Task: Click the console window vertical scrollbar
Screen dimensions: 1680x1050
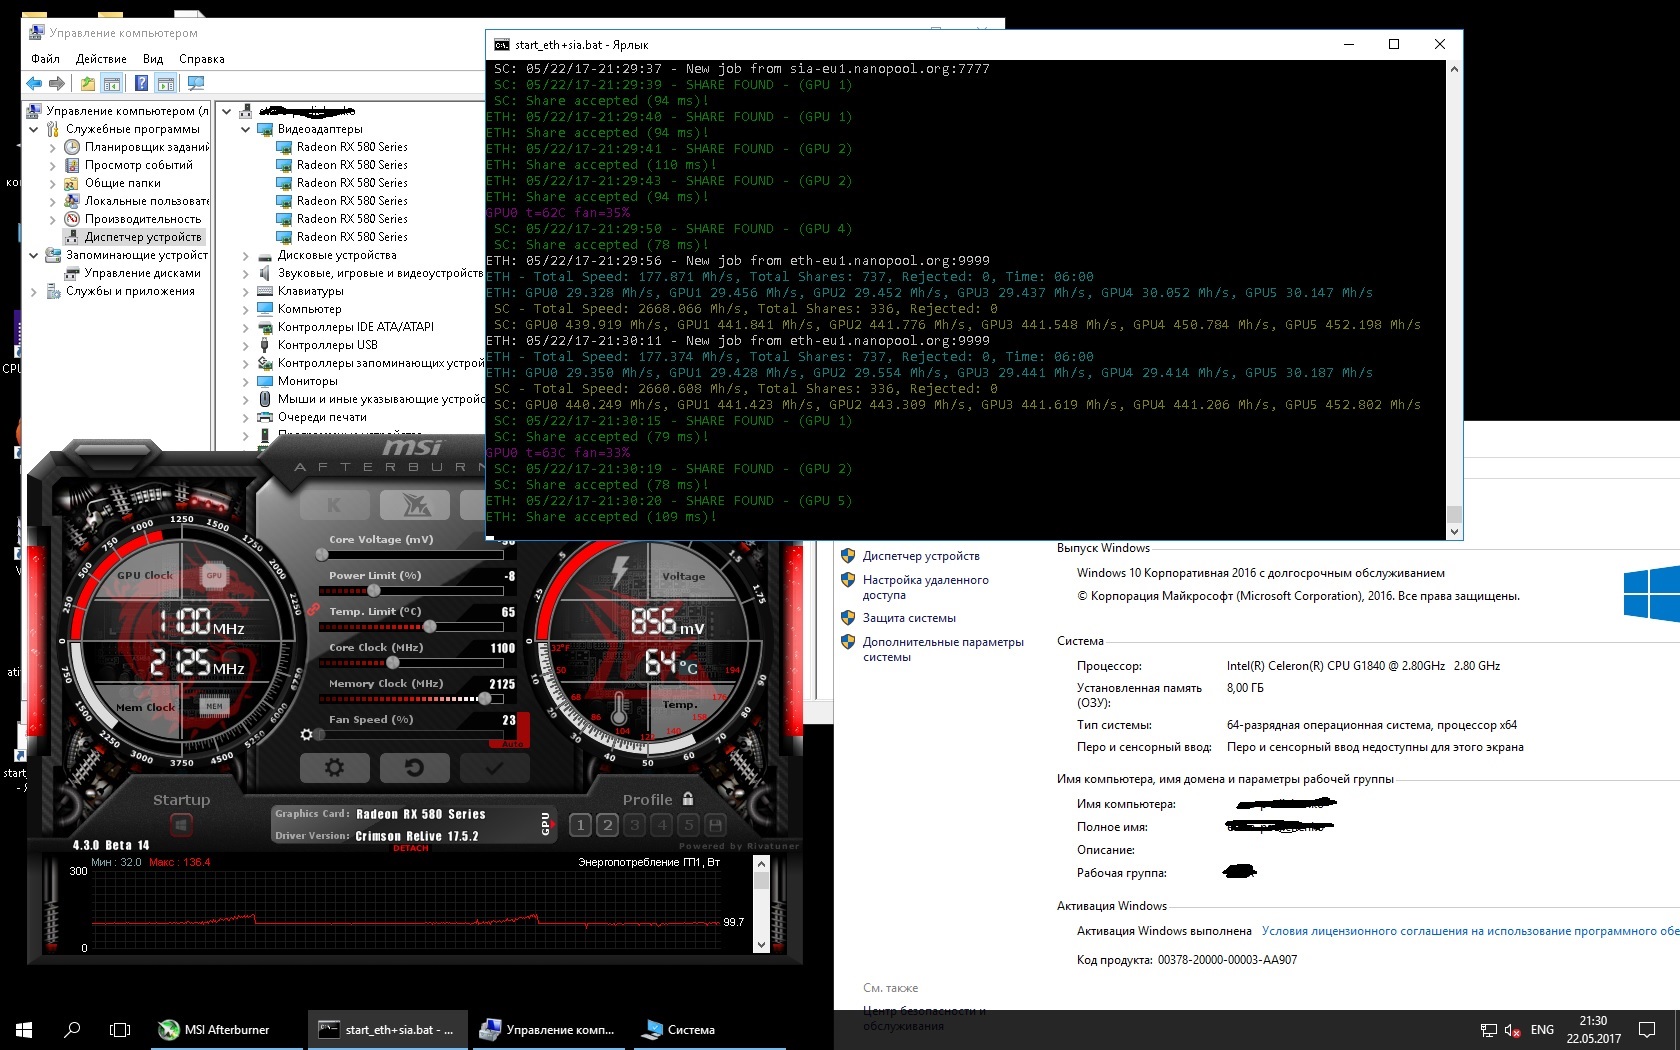Action: (x=1454, y=300)
